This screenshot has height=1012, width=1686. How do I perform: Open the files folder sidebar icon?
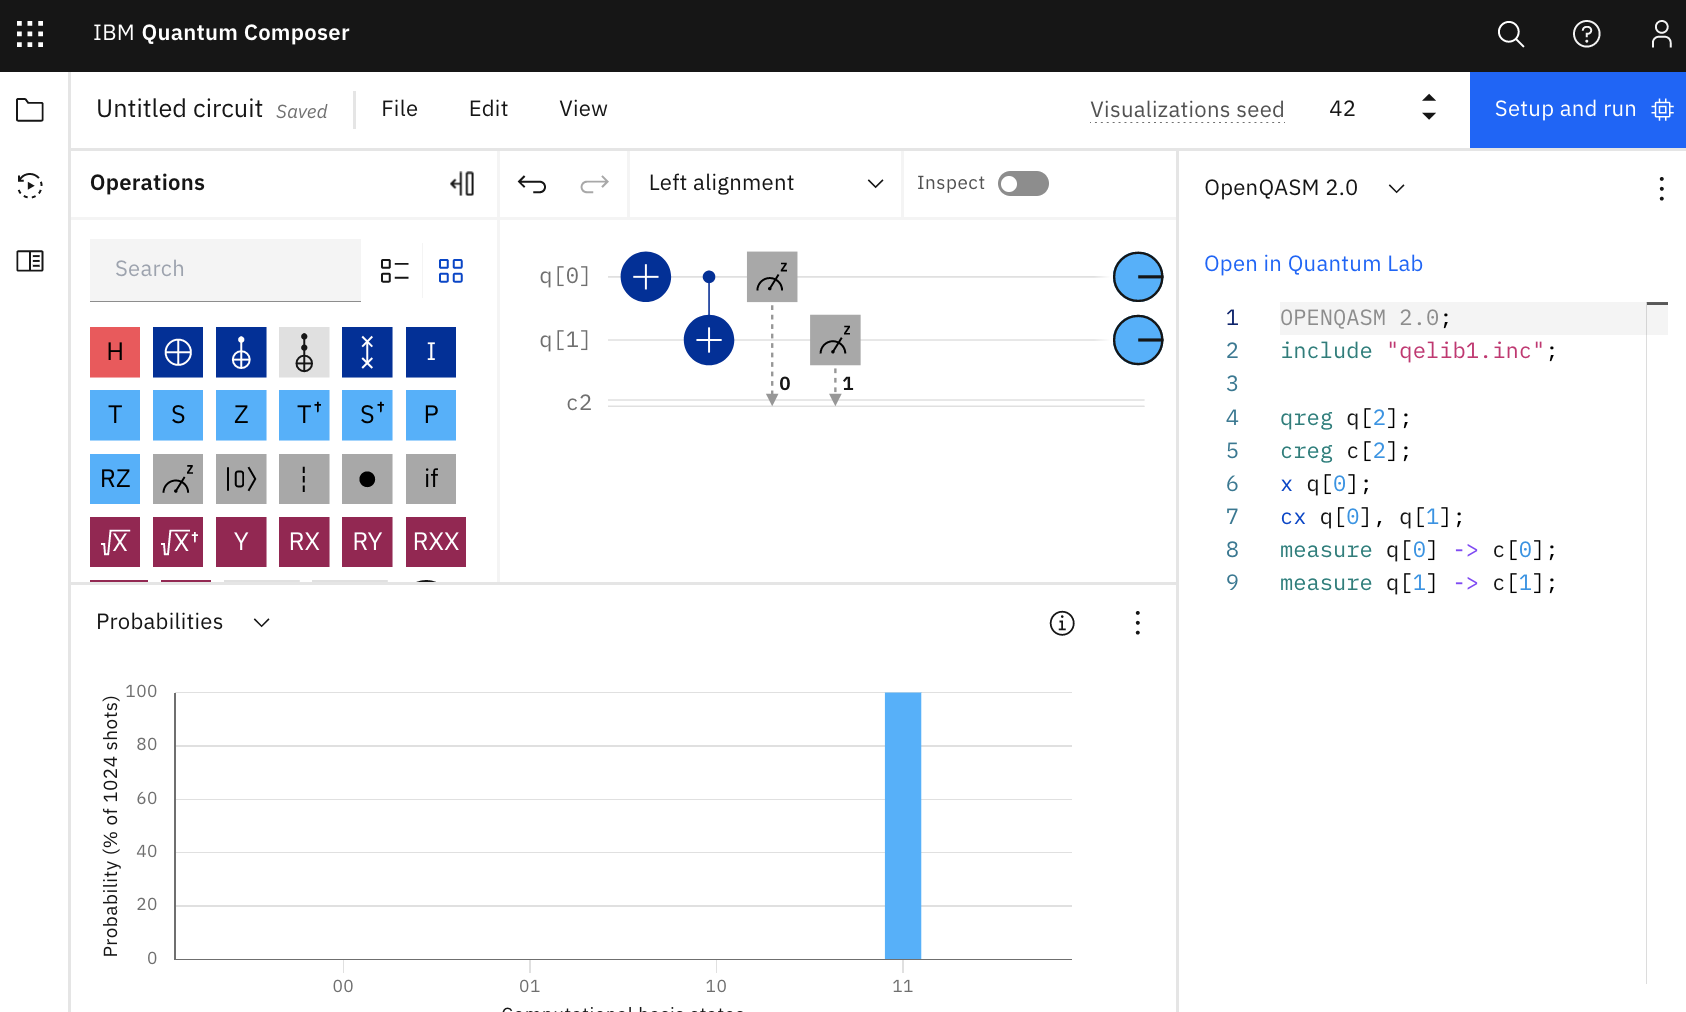[x=30, y=110]
